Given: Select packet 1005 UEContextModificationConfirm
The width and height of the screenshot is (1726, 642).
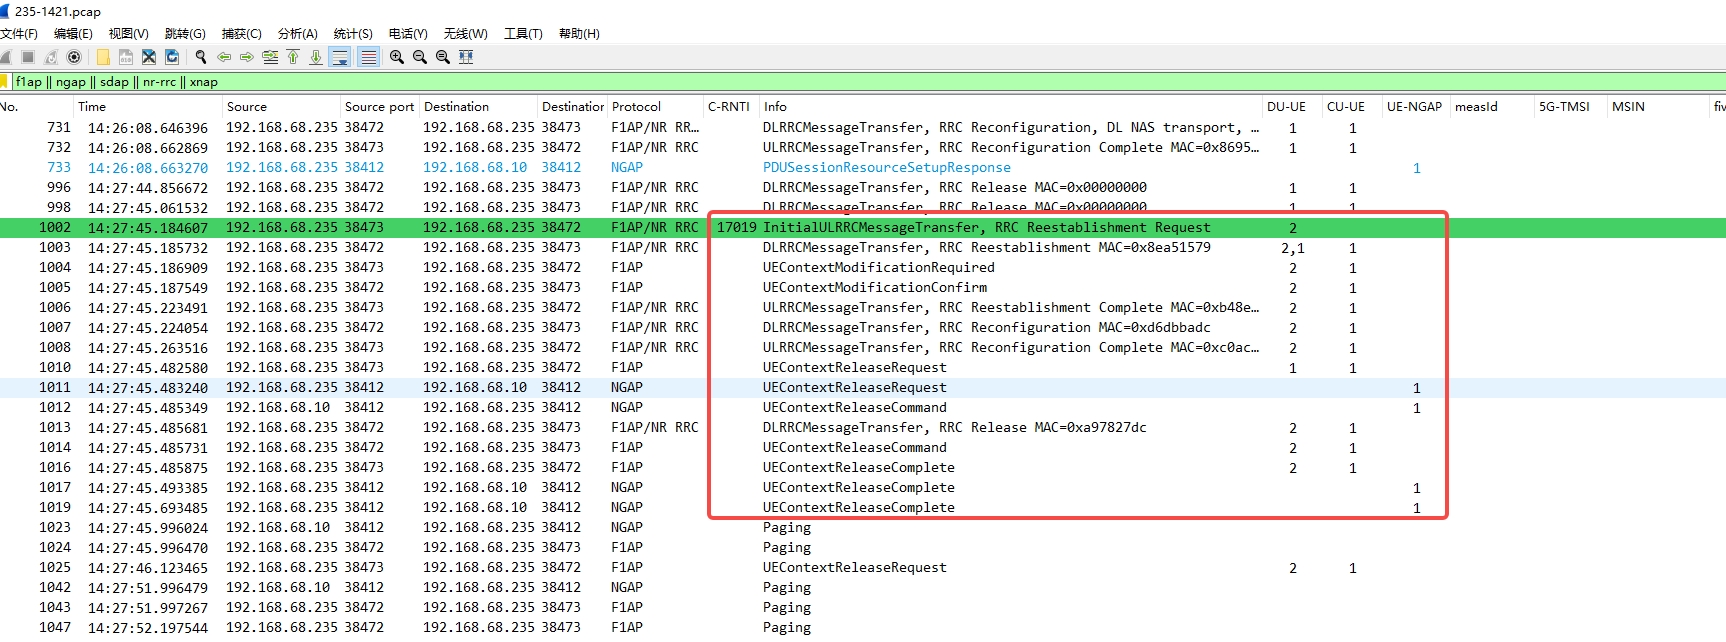Looking at the screenshot, I should point(863,288).
